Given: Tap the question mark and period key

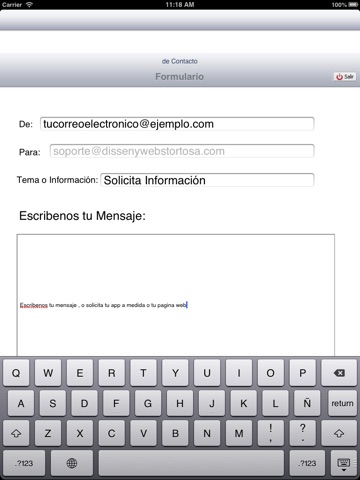Looking at the screenshot, I should point(303,433).
